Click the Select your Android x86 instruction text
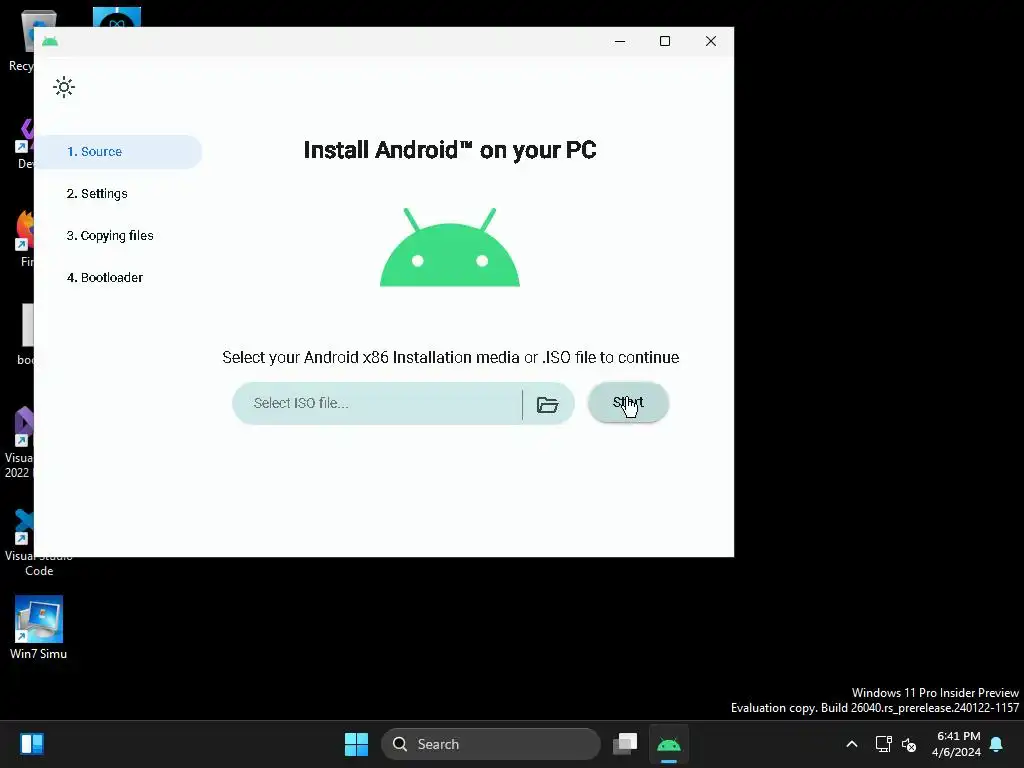Viewport: 1024px width, 768px height. coord(451,357)
